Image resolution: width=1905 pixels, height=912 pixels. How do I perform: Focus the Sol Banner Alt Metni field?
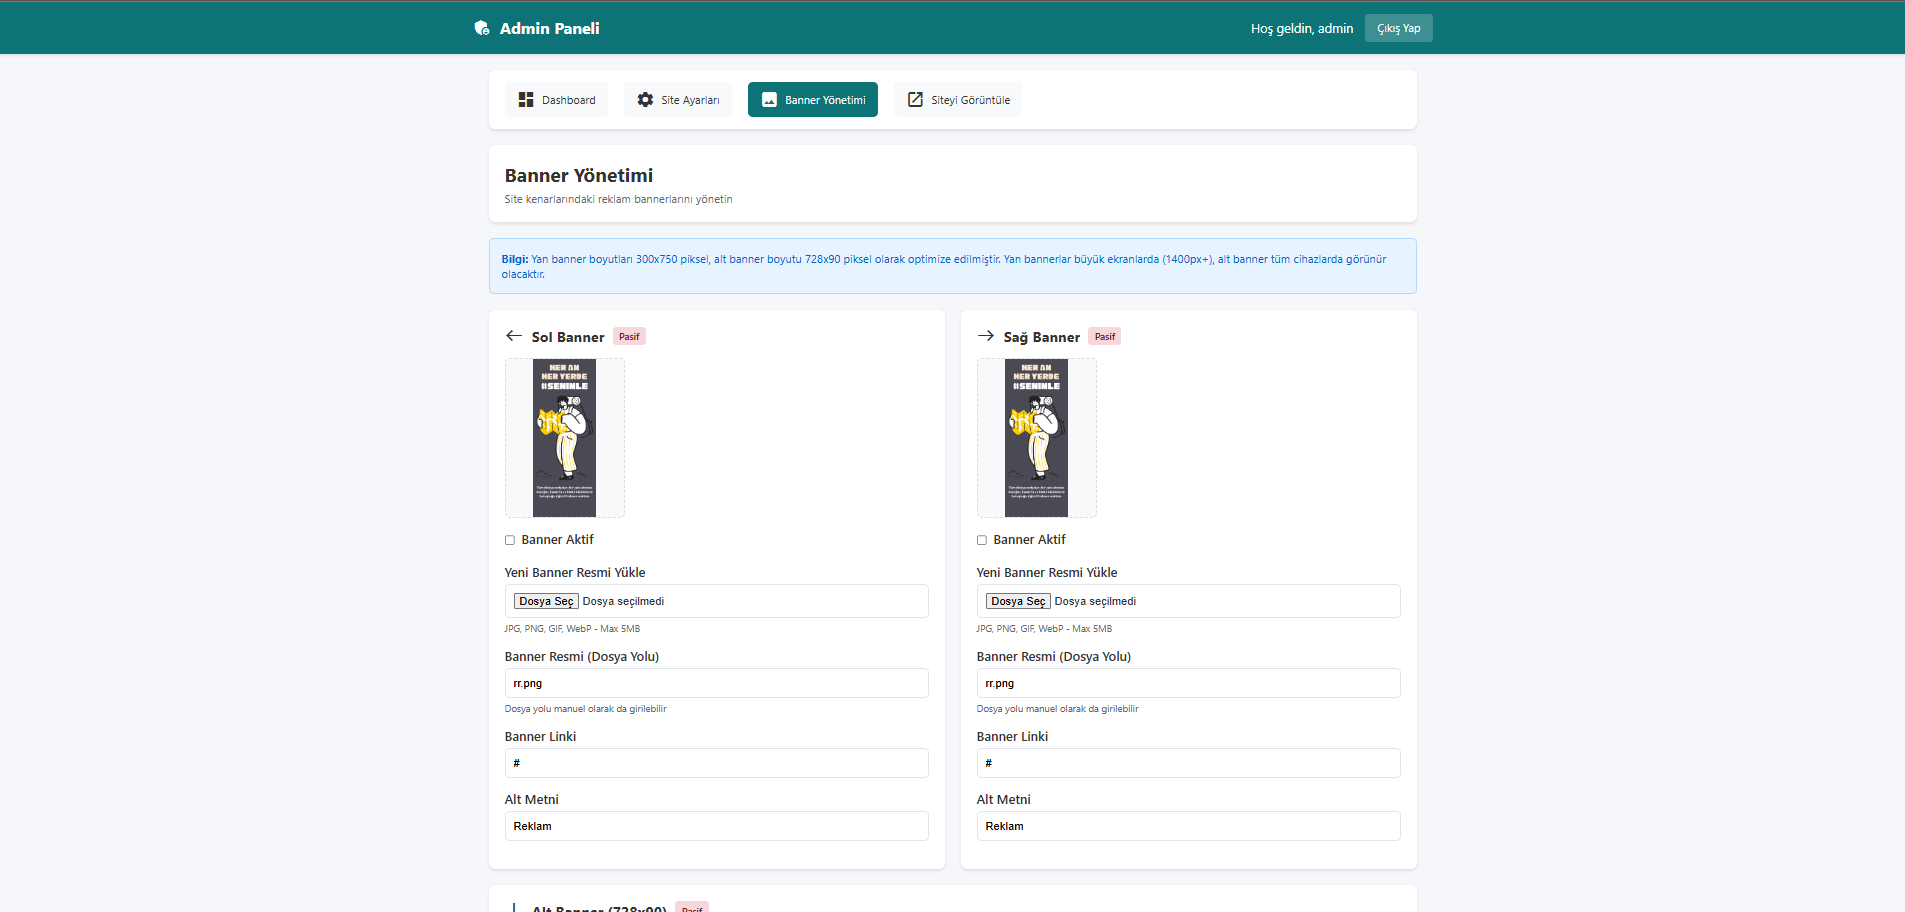point(716,826)
